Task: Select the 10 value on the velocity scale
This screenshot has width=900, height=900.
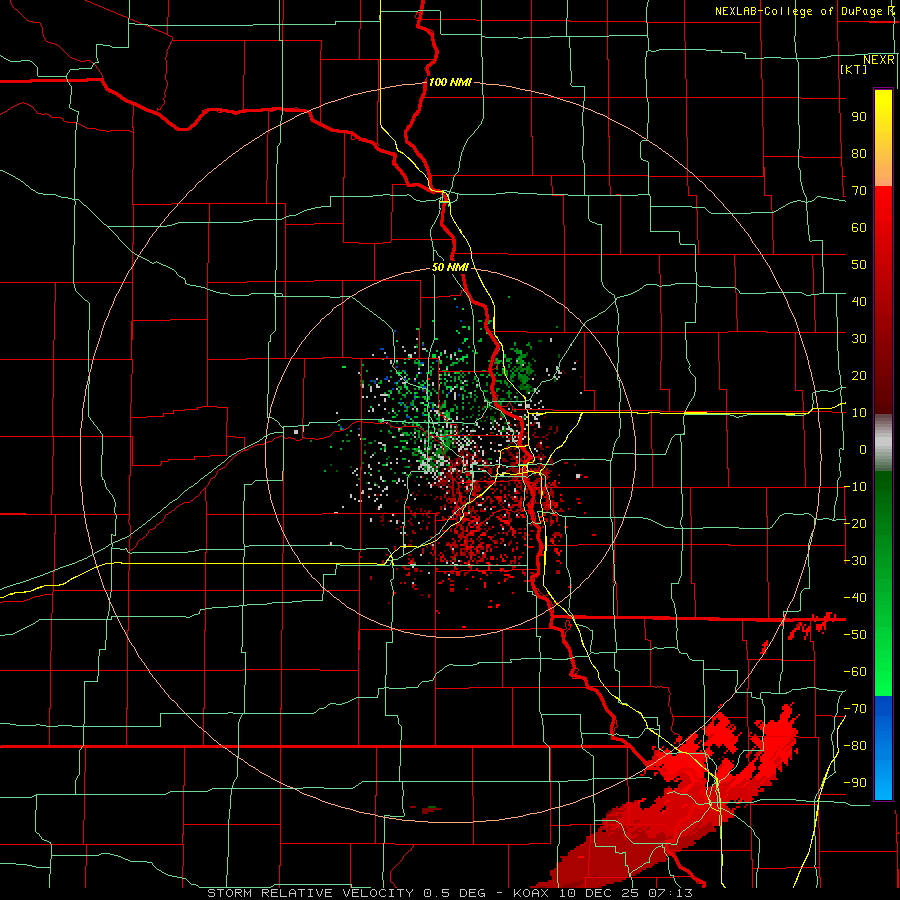Action: coord(859,413)
